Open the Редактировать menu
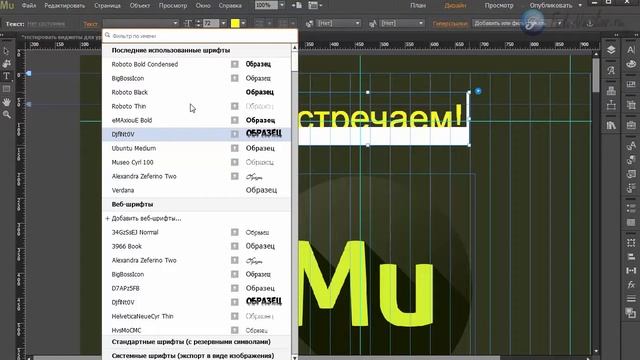The height and width of the screenshot is (360, 640). [x=64, y=6]
